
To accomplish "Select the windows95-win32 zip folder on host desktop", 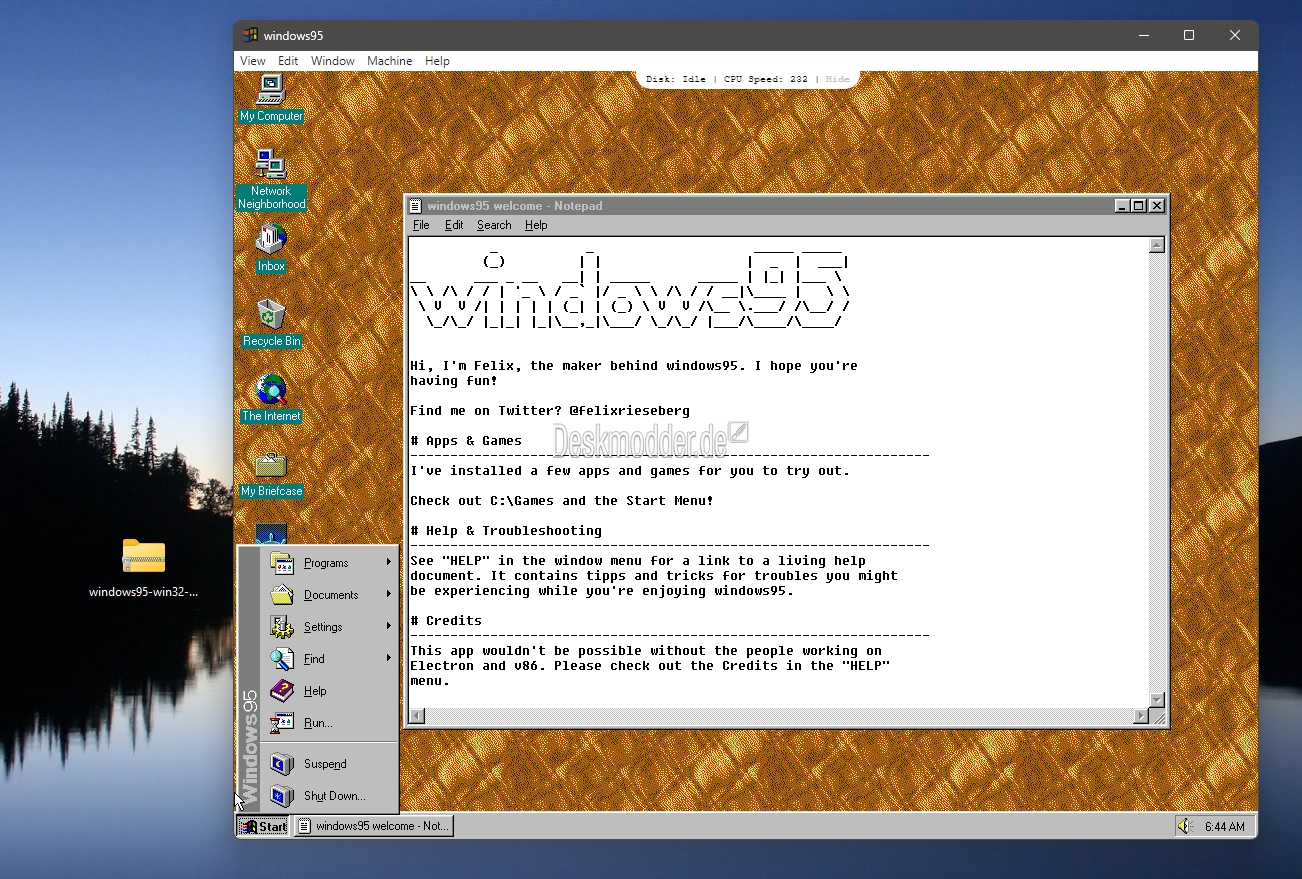I will 144,568.
